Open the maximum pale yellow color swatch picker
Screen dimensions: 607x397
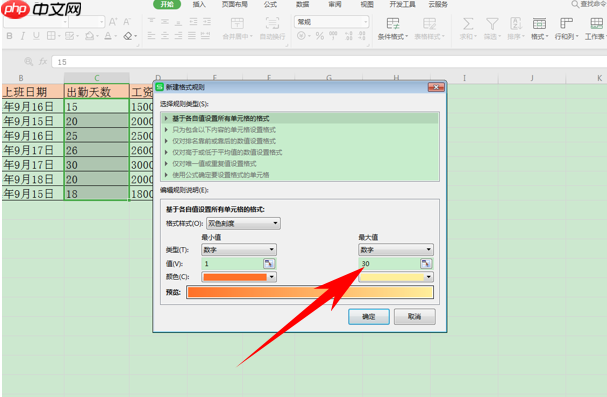point(396,277)
